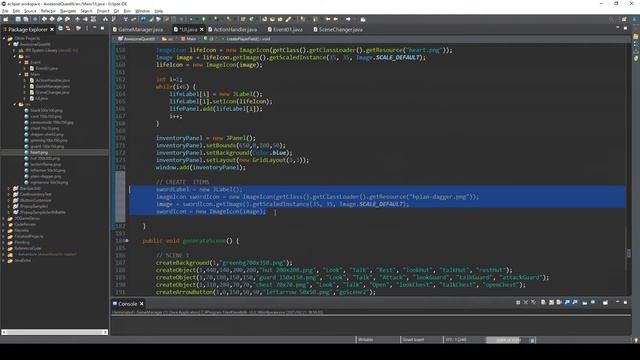Open Package Explorer view menu
Viewport: 640px width, 360px height.
coord(87,29)
